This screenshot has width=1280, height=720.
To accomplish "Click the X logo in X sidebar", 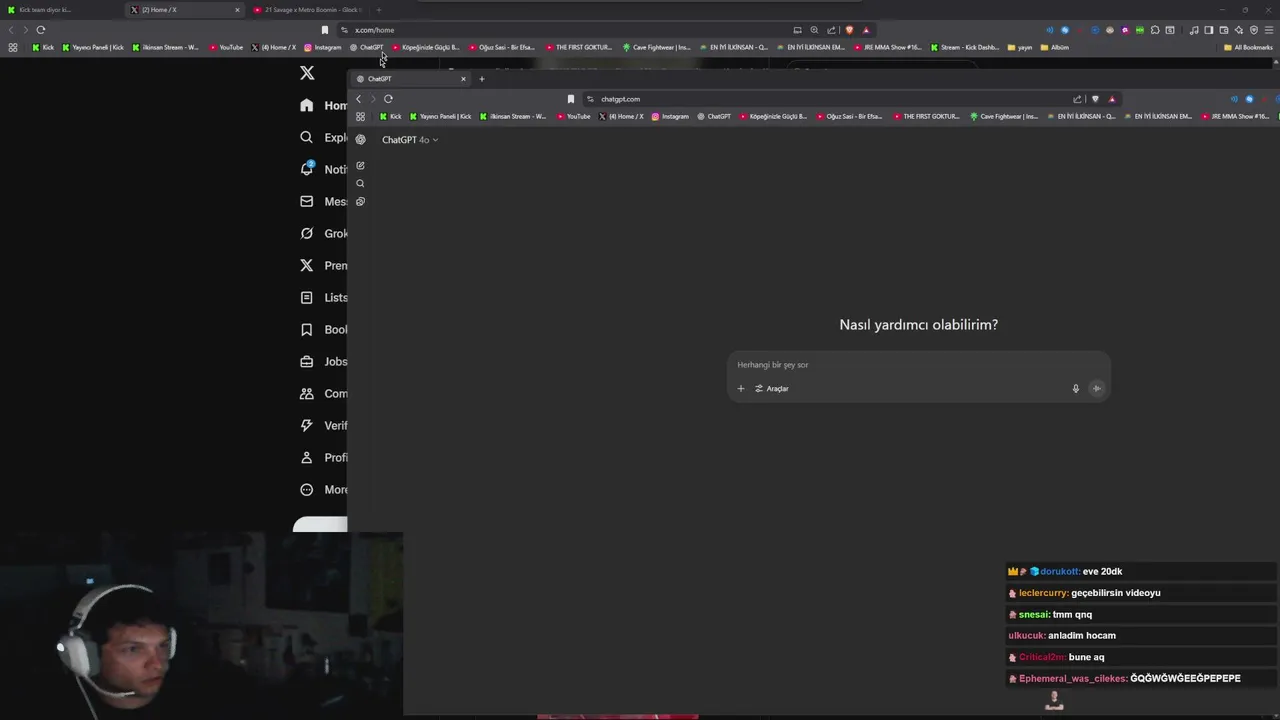I will (x=307, y=73).
